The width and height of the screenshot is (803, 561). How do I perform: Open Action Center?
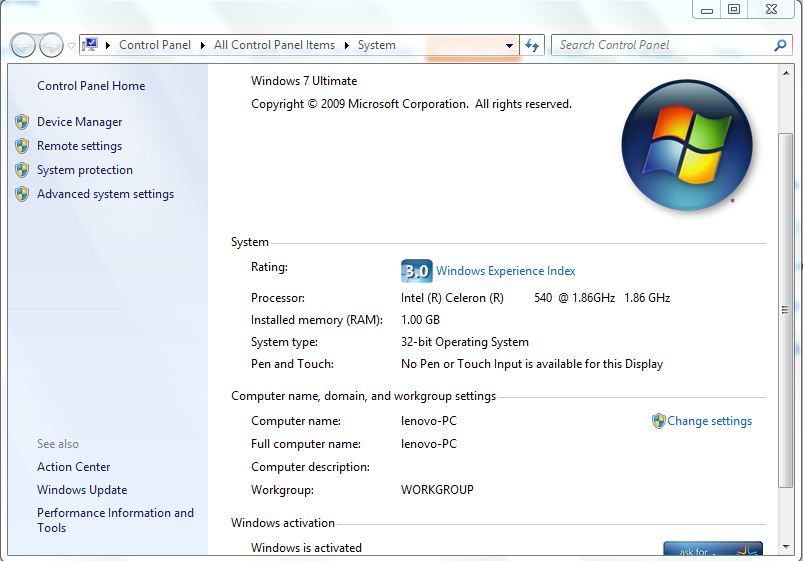[74, 467]
